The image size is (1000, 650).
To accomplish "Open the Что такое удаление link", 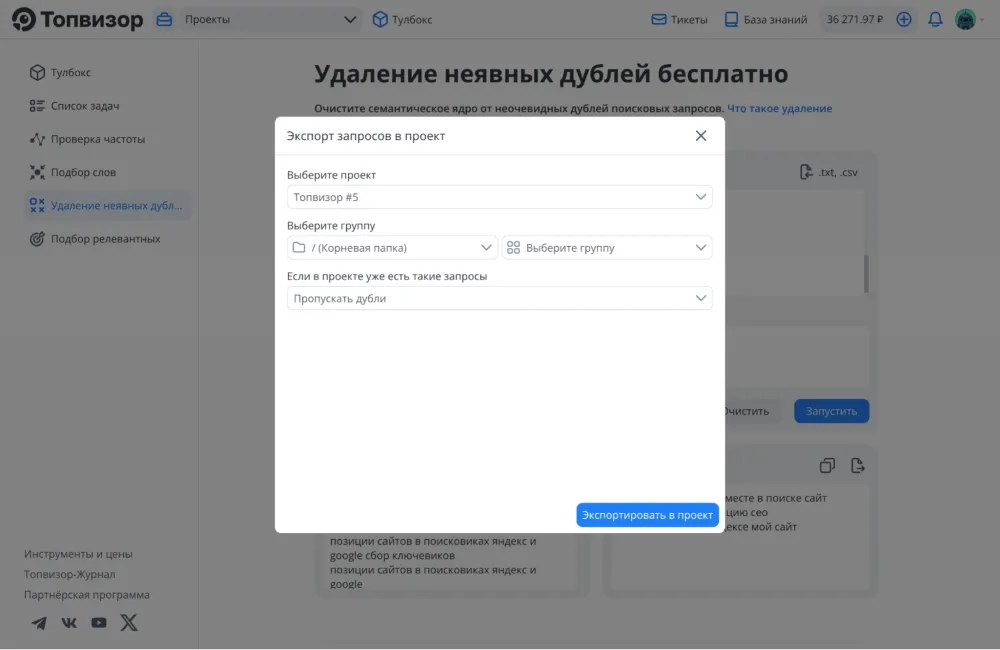I will coord(779,108).
